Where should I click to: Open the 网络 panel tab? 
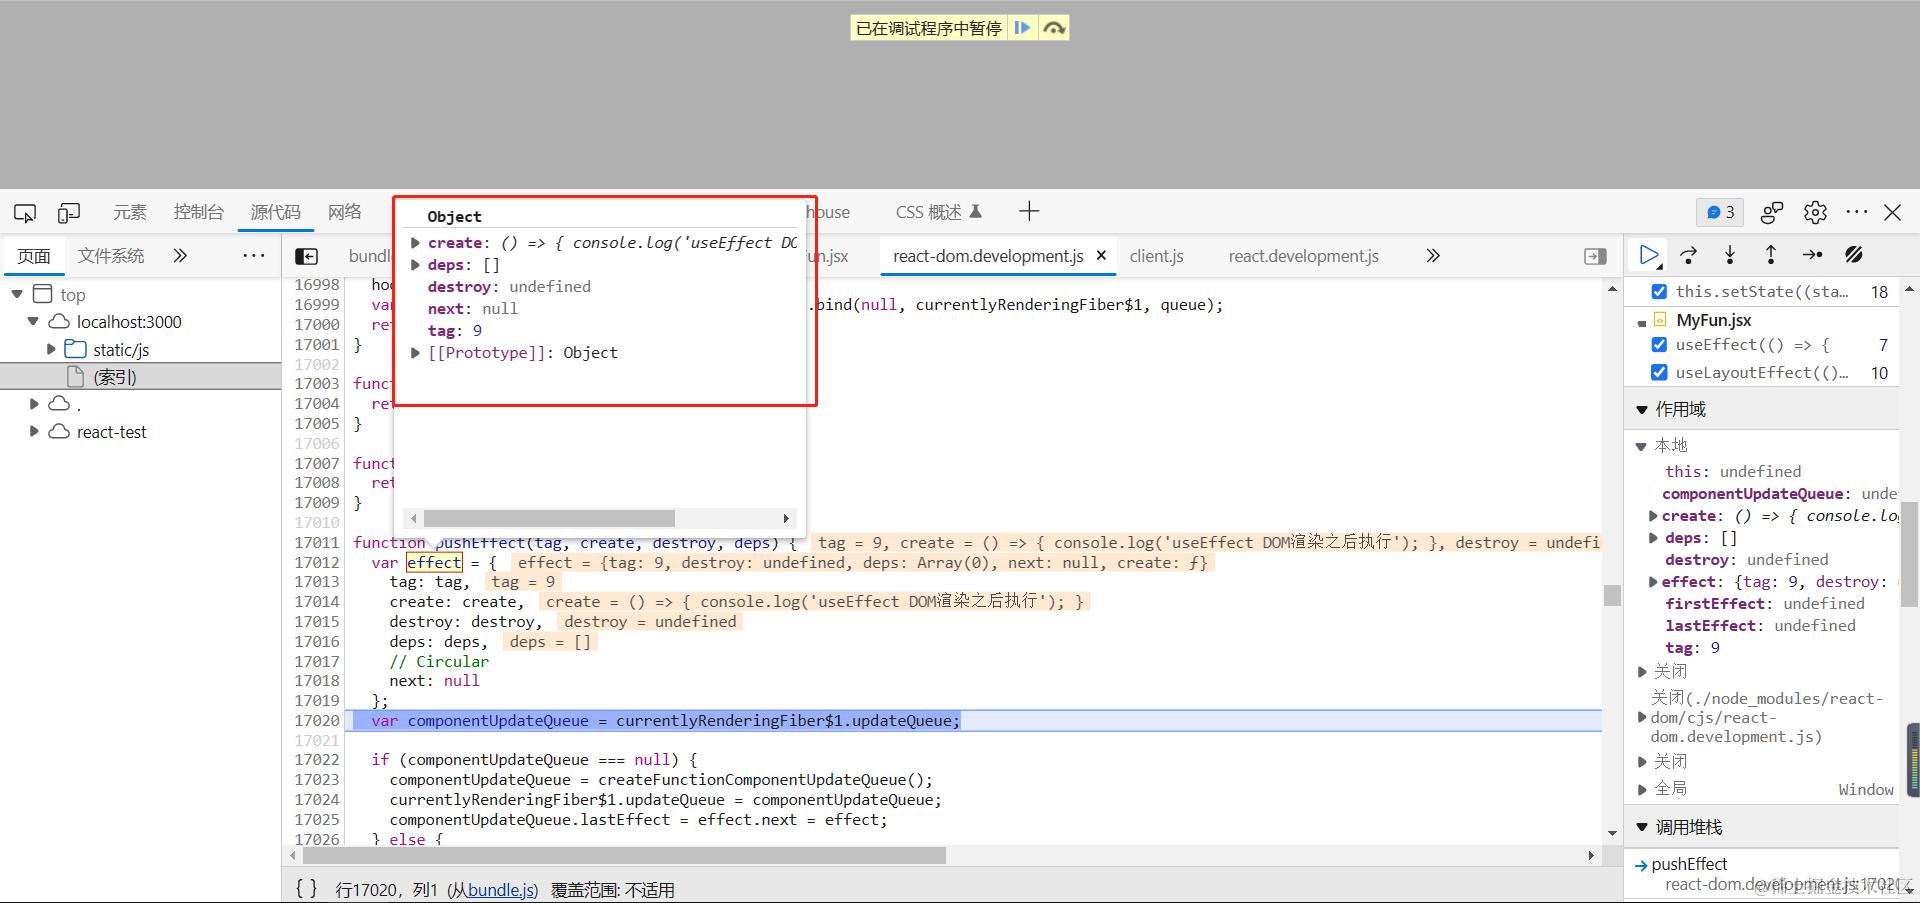coord(345,212)
